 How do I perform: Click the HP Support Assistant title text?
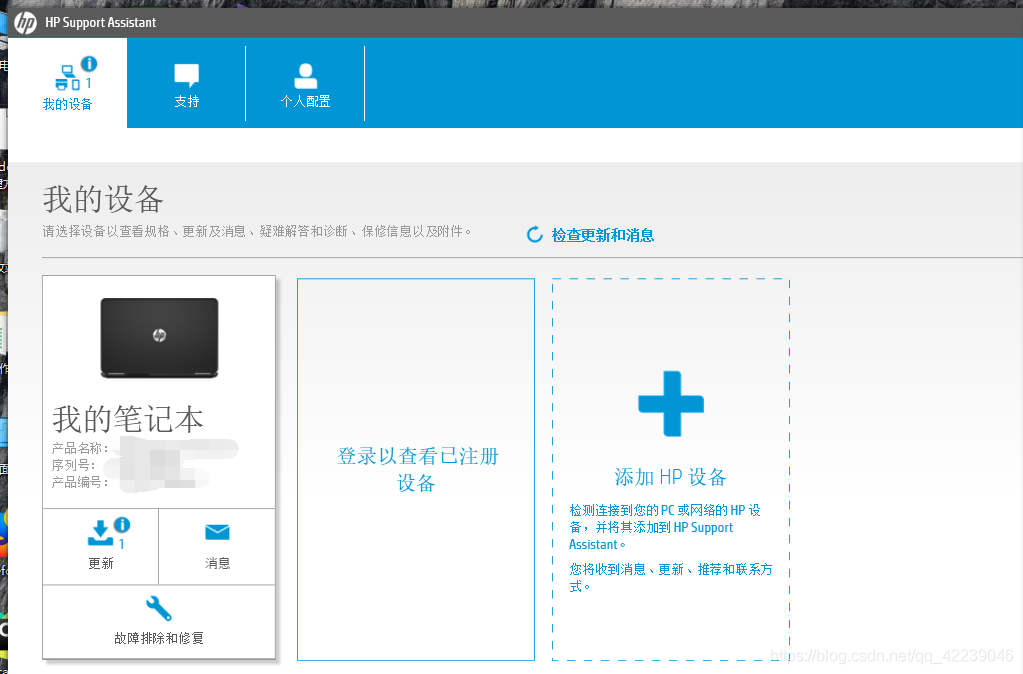tap(100, 23)
